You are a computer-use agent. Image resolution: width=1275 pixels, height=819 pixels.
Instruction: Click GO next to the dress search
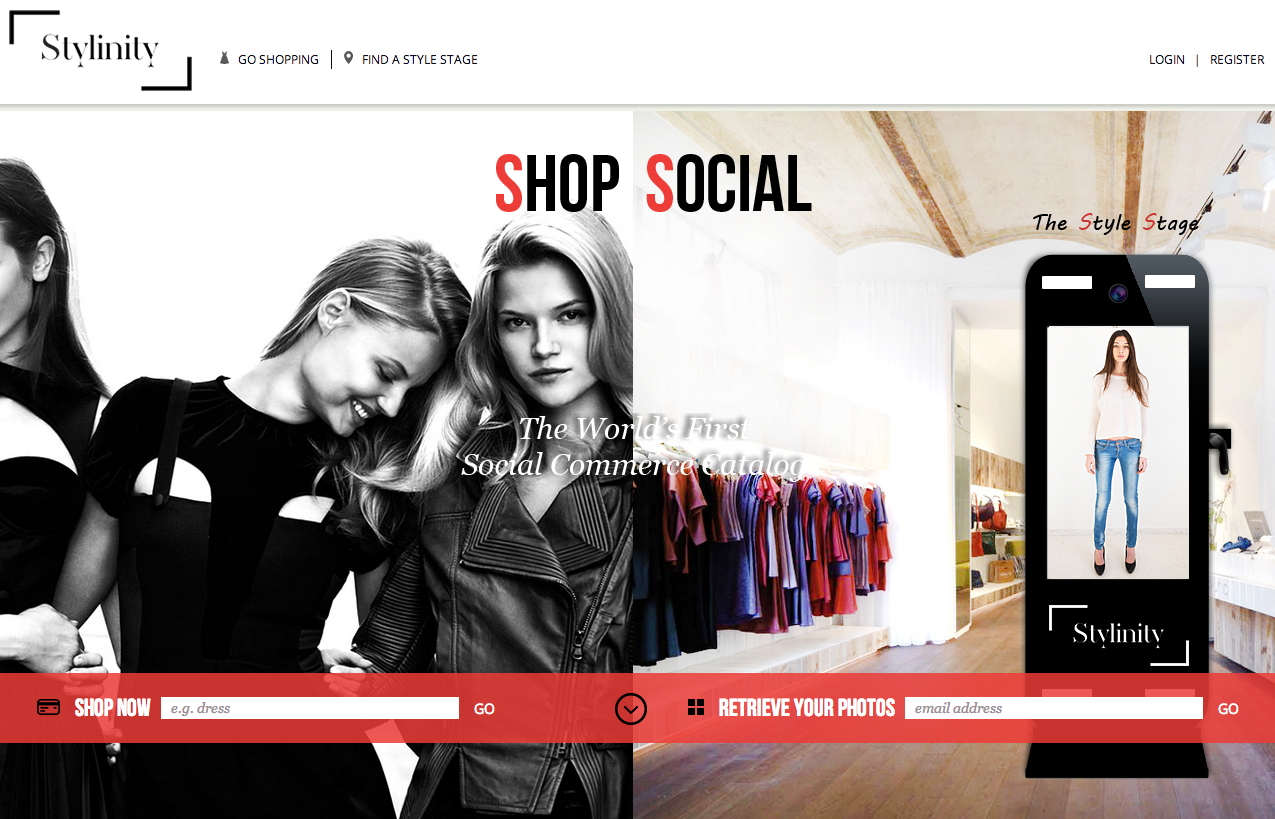coord(484,709)
